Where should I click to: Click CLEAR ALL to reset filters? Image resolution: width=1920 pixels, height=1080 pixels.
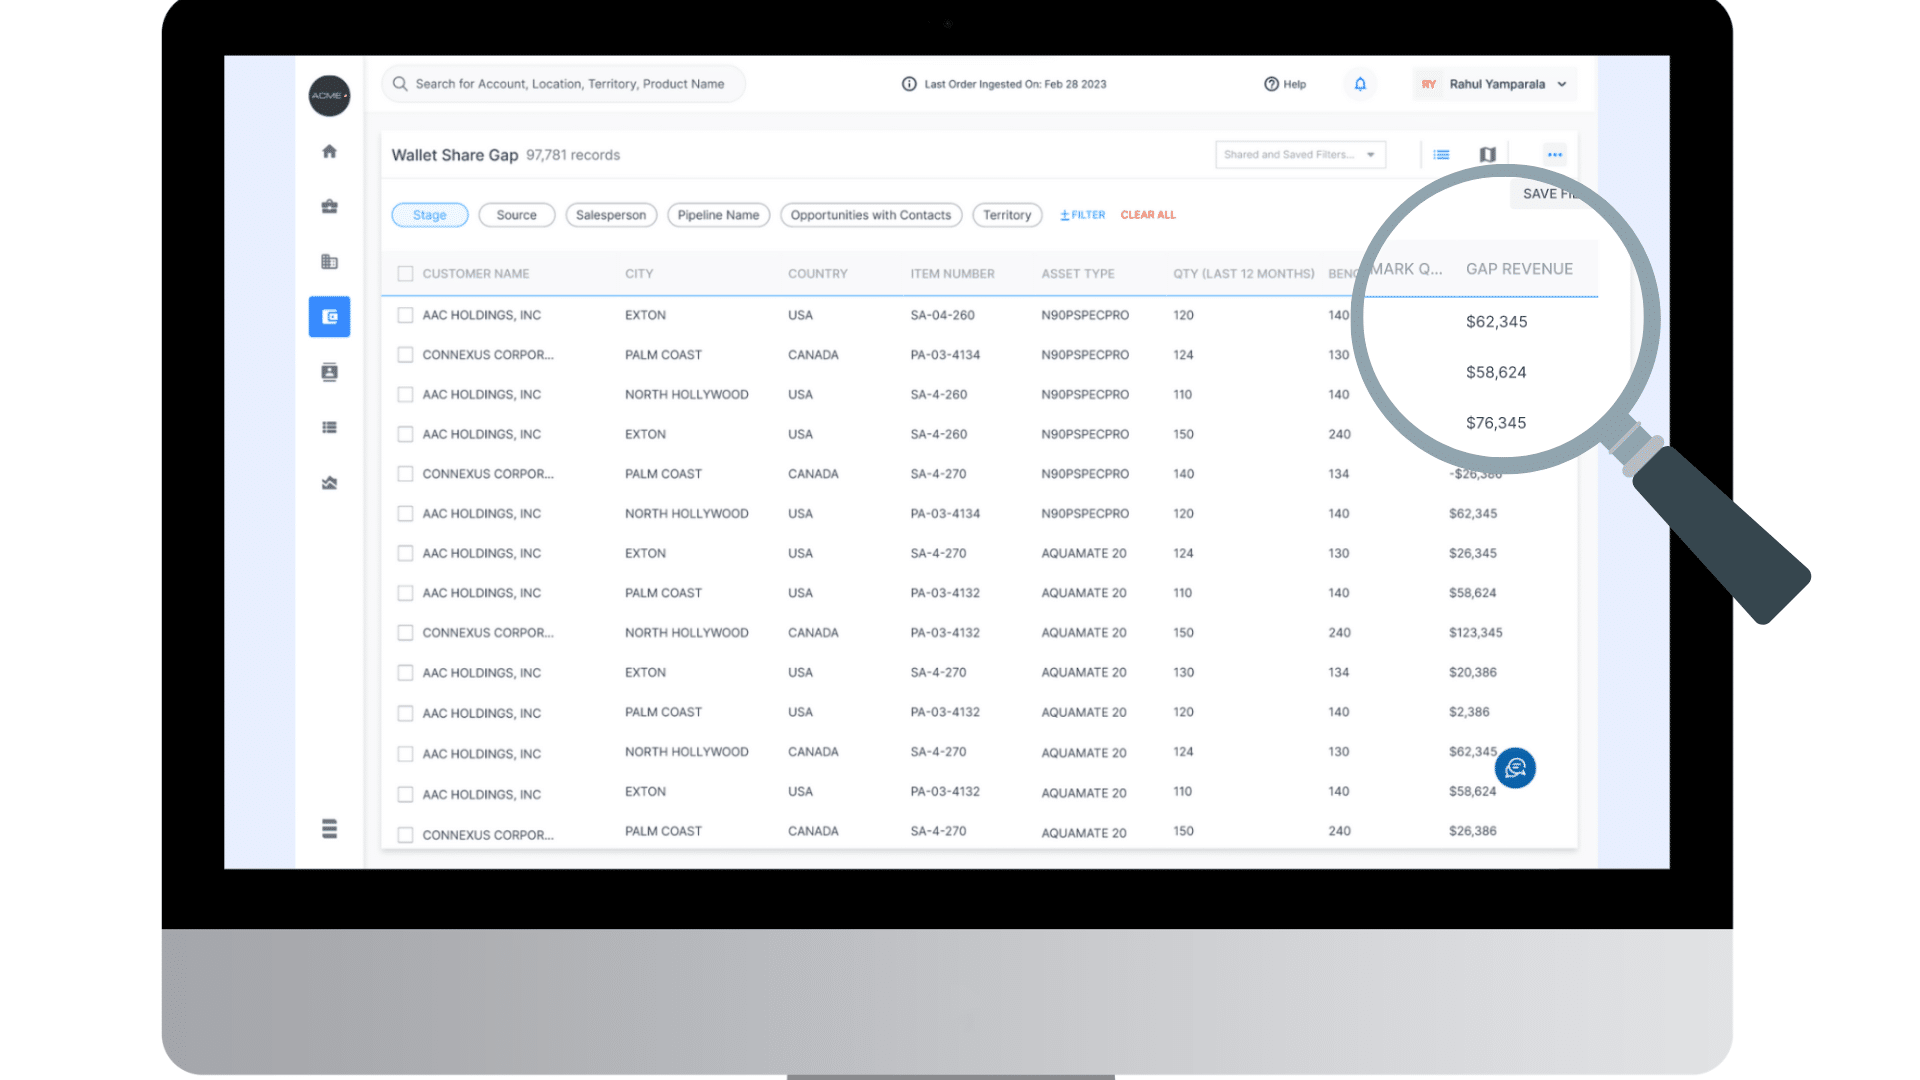point(1147,214)
